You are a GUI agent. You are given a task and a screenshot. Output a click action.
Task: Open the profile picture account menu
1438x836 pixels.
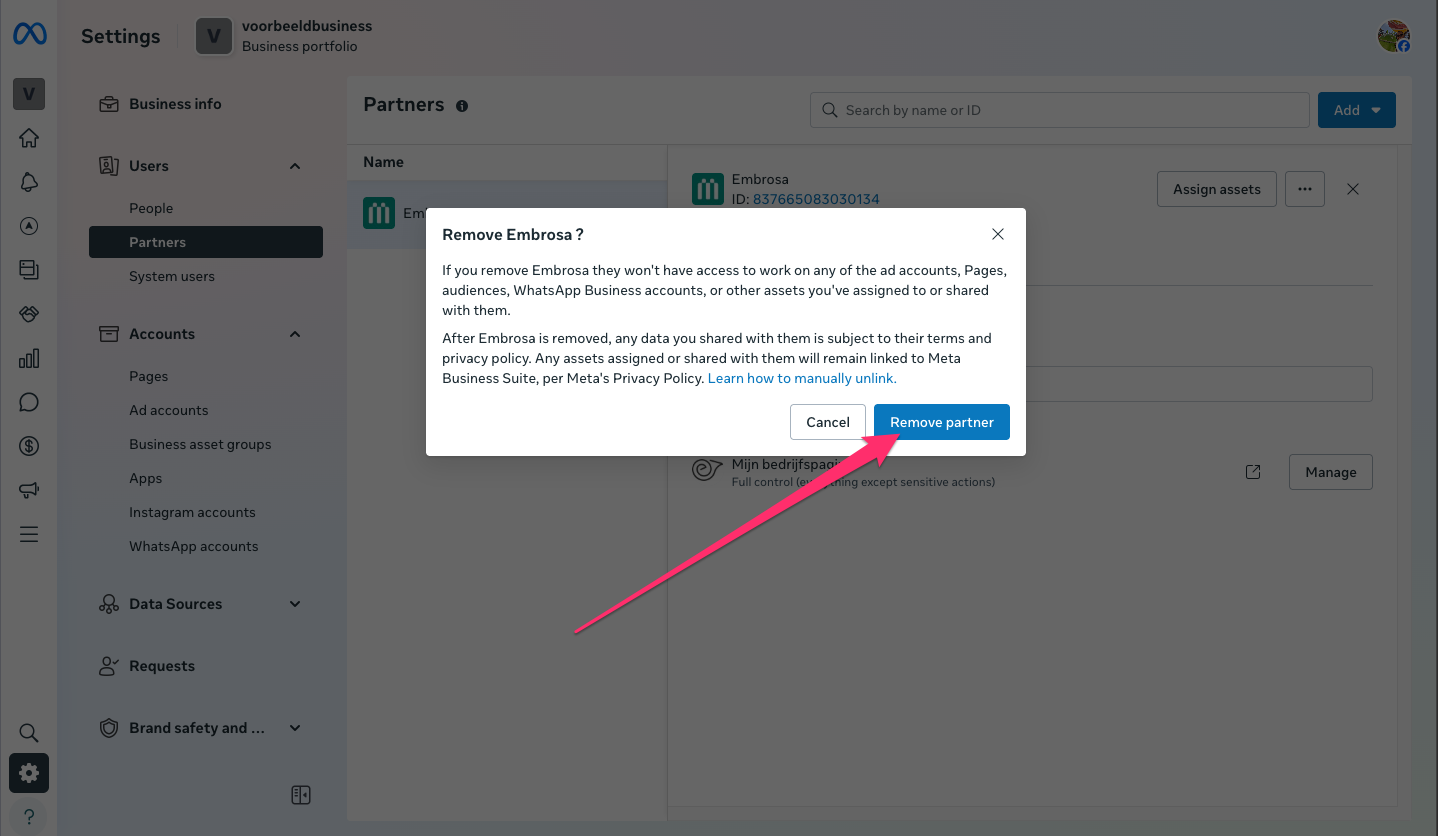coord(1394,36)
